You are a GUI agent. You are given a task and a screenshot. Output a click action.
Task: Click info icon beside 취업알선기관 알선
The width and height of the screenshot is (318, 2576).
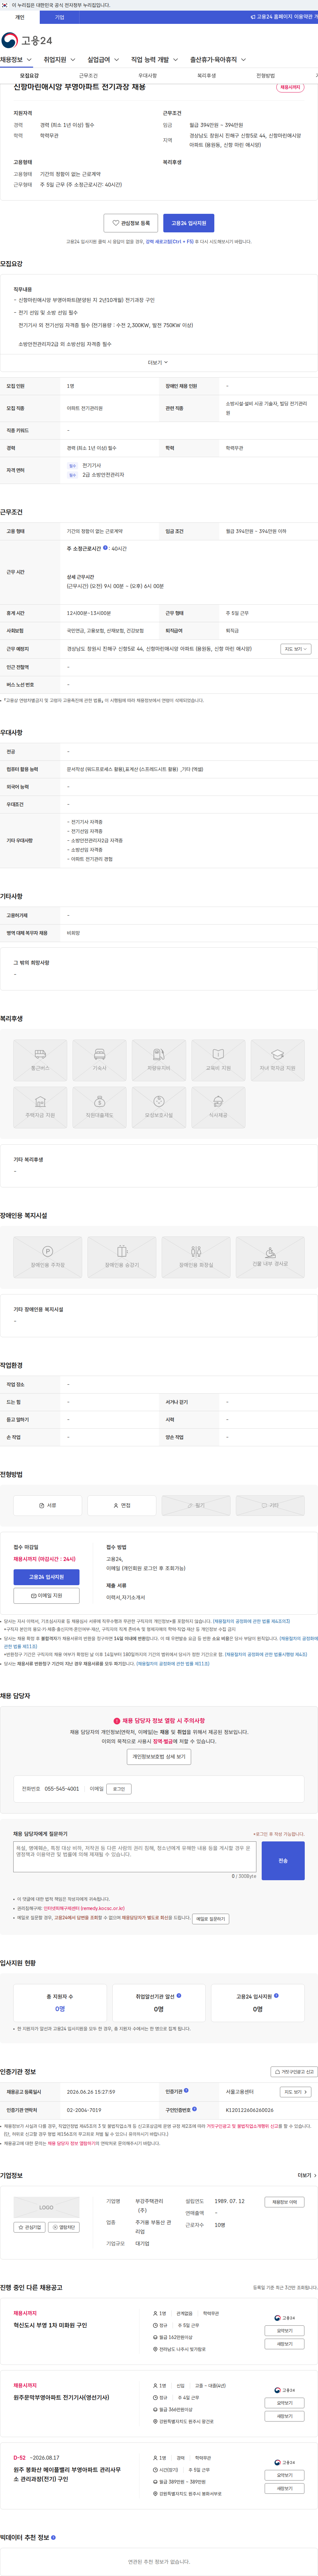(x=179, y=1996)
